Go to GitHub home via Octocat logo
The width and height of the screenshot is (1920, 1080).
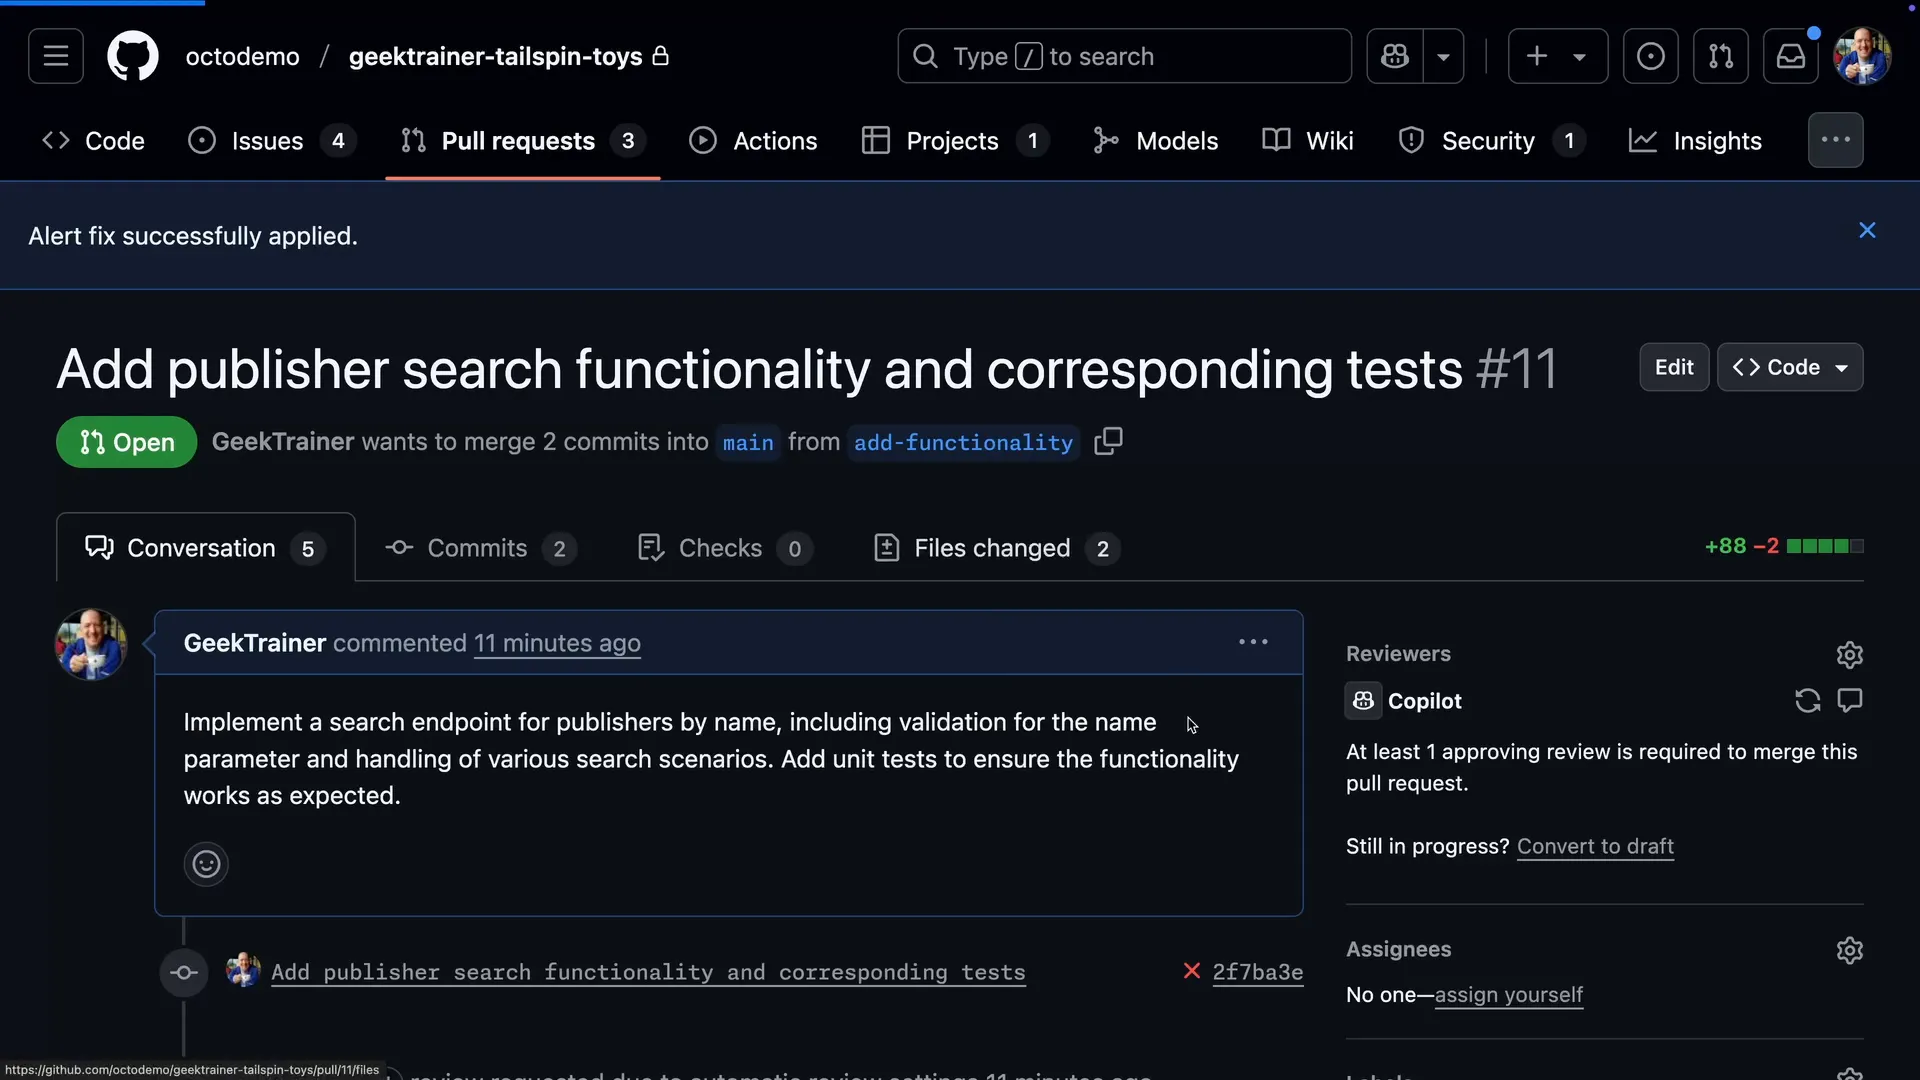click(133, 56)
